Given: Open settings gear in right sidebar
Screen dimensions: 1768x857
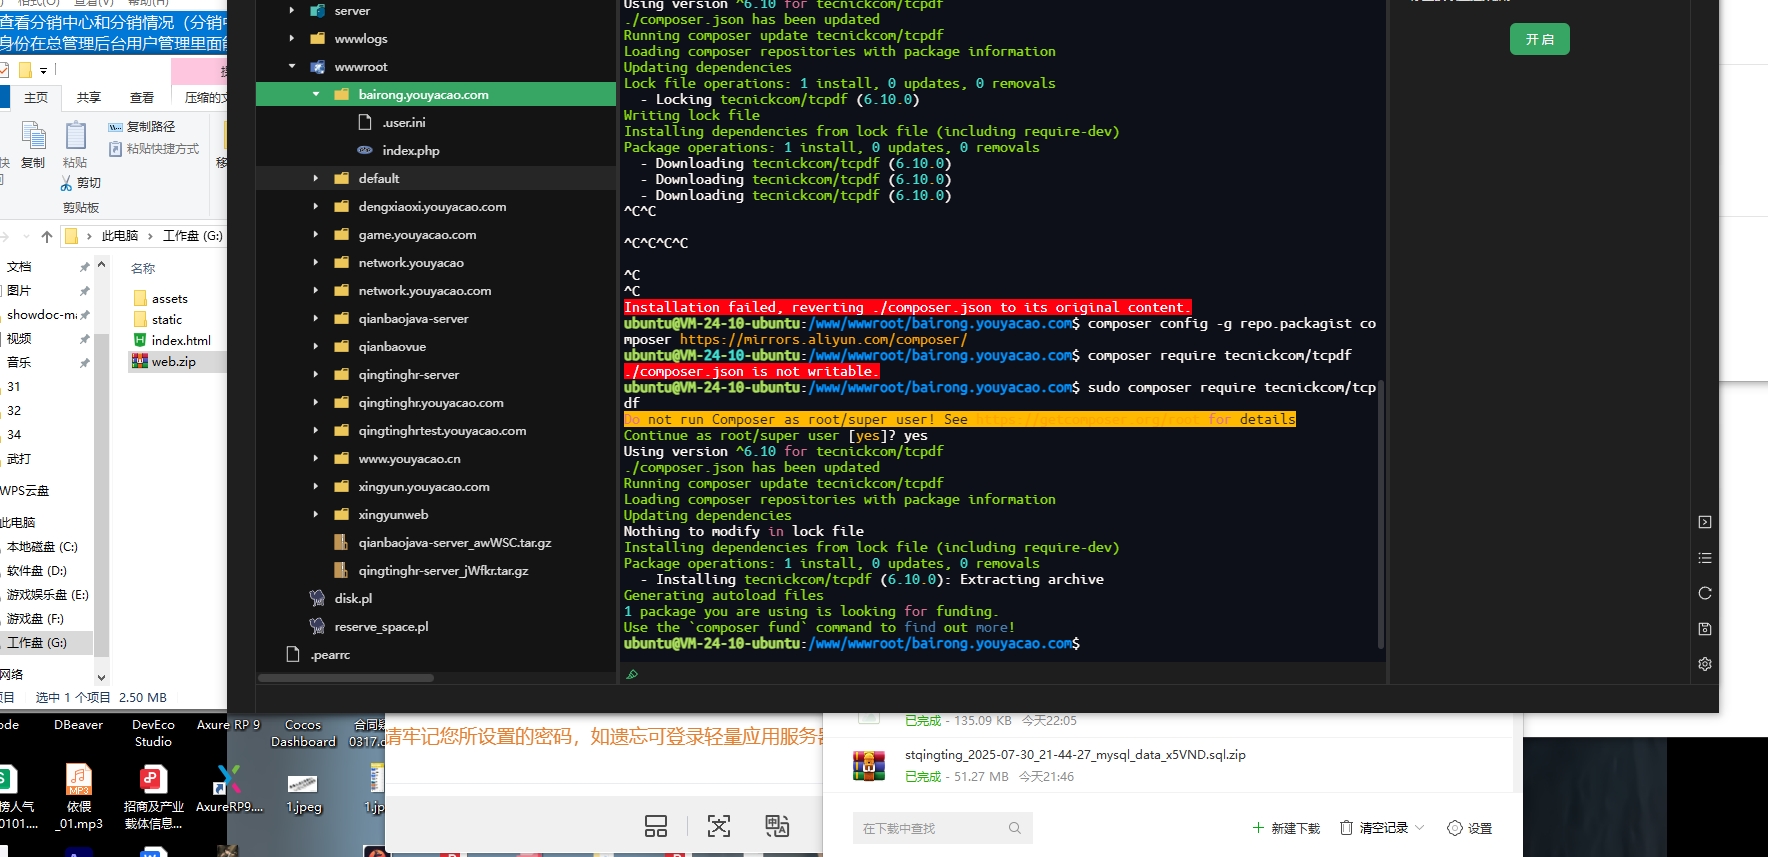Looking at the screenshot, I should point(1705,664).
